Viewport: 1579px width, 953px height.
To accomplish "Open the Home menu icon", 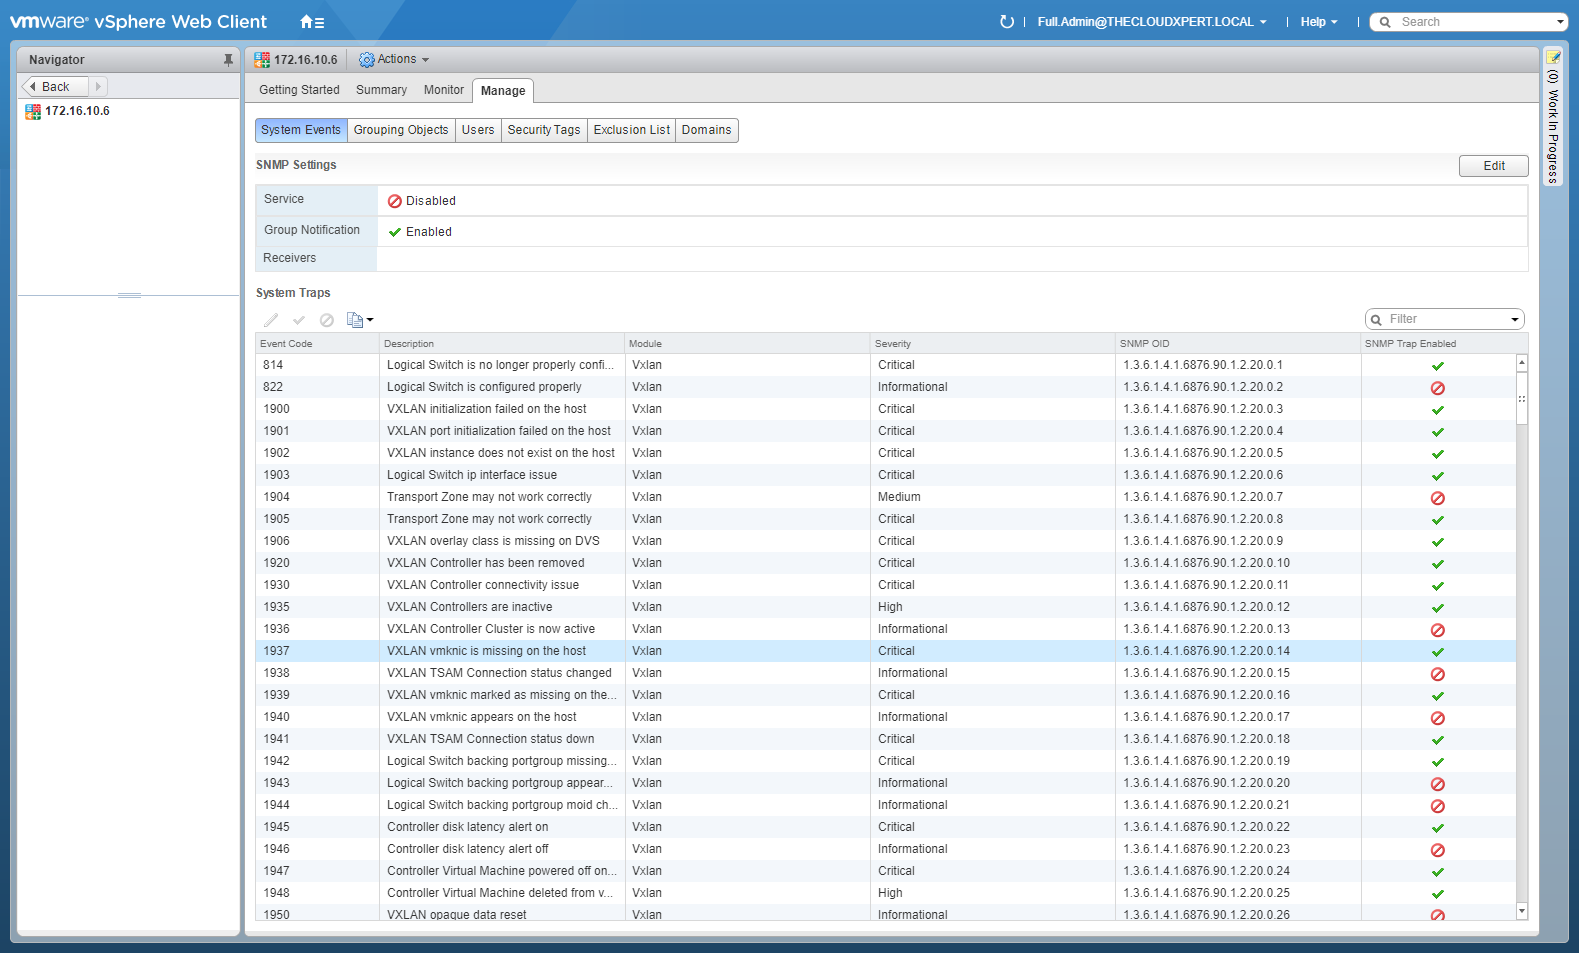I will point(311,22).
